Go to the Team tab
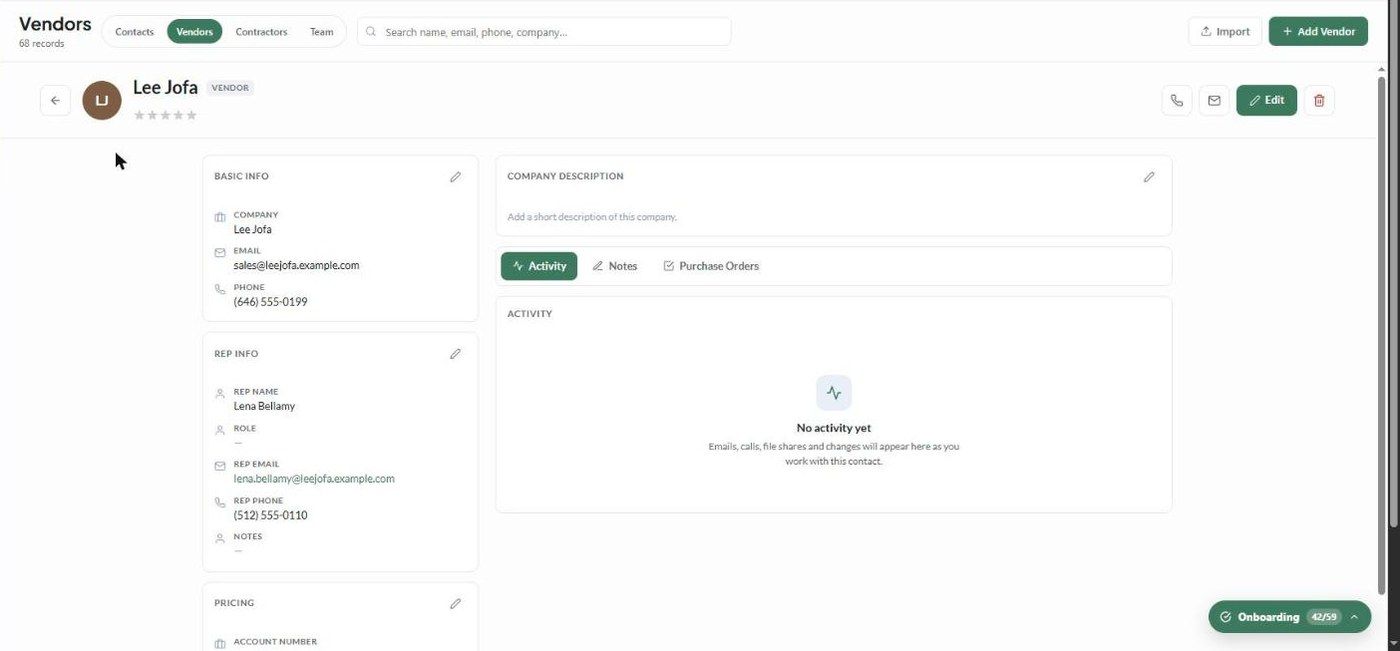The image size is (1400, 651). click(x=321, y=32)
